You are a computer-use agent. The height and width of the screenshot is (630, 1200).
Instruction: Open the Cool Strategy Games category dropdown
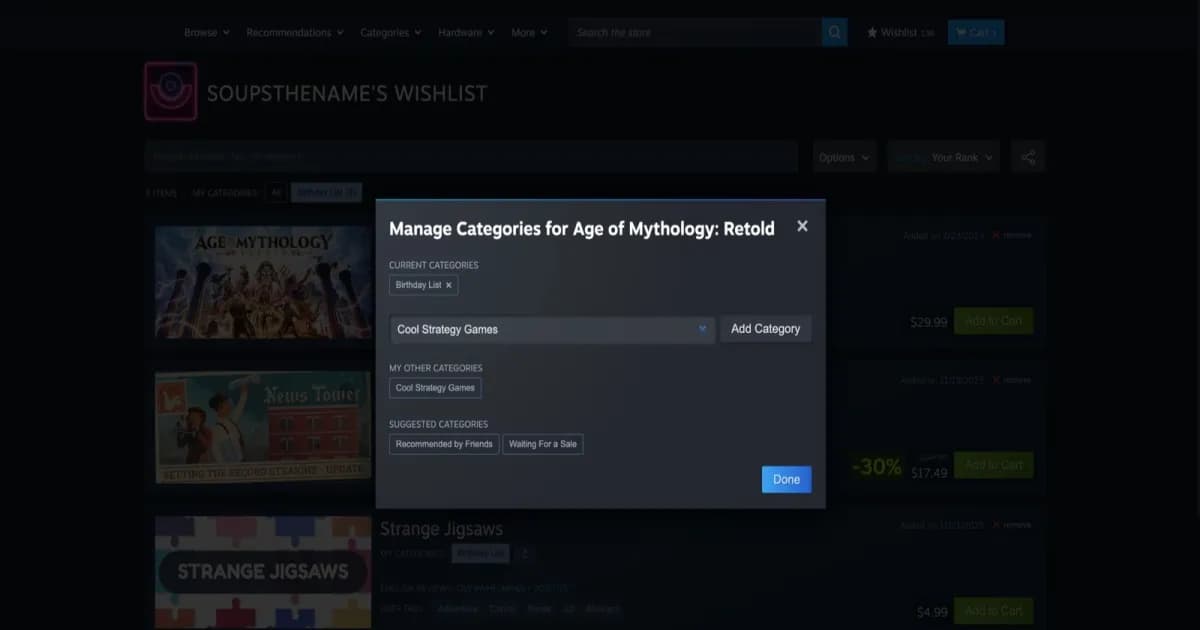(552, 329)
